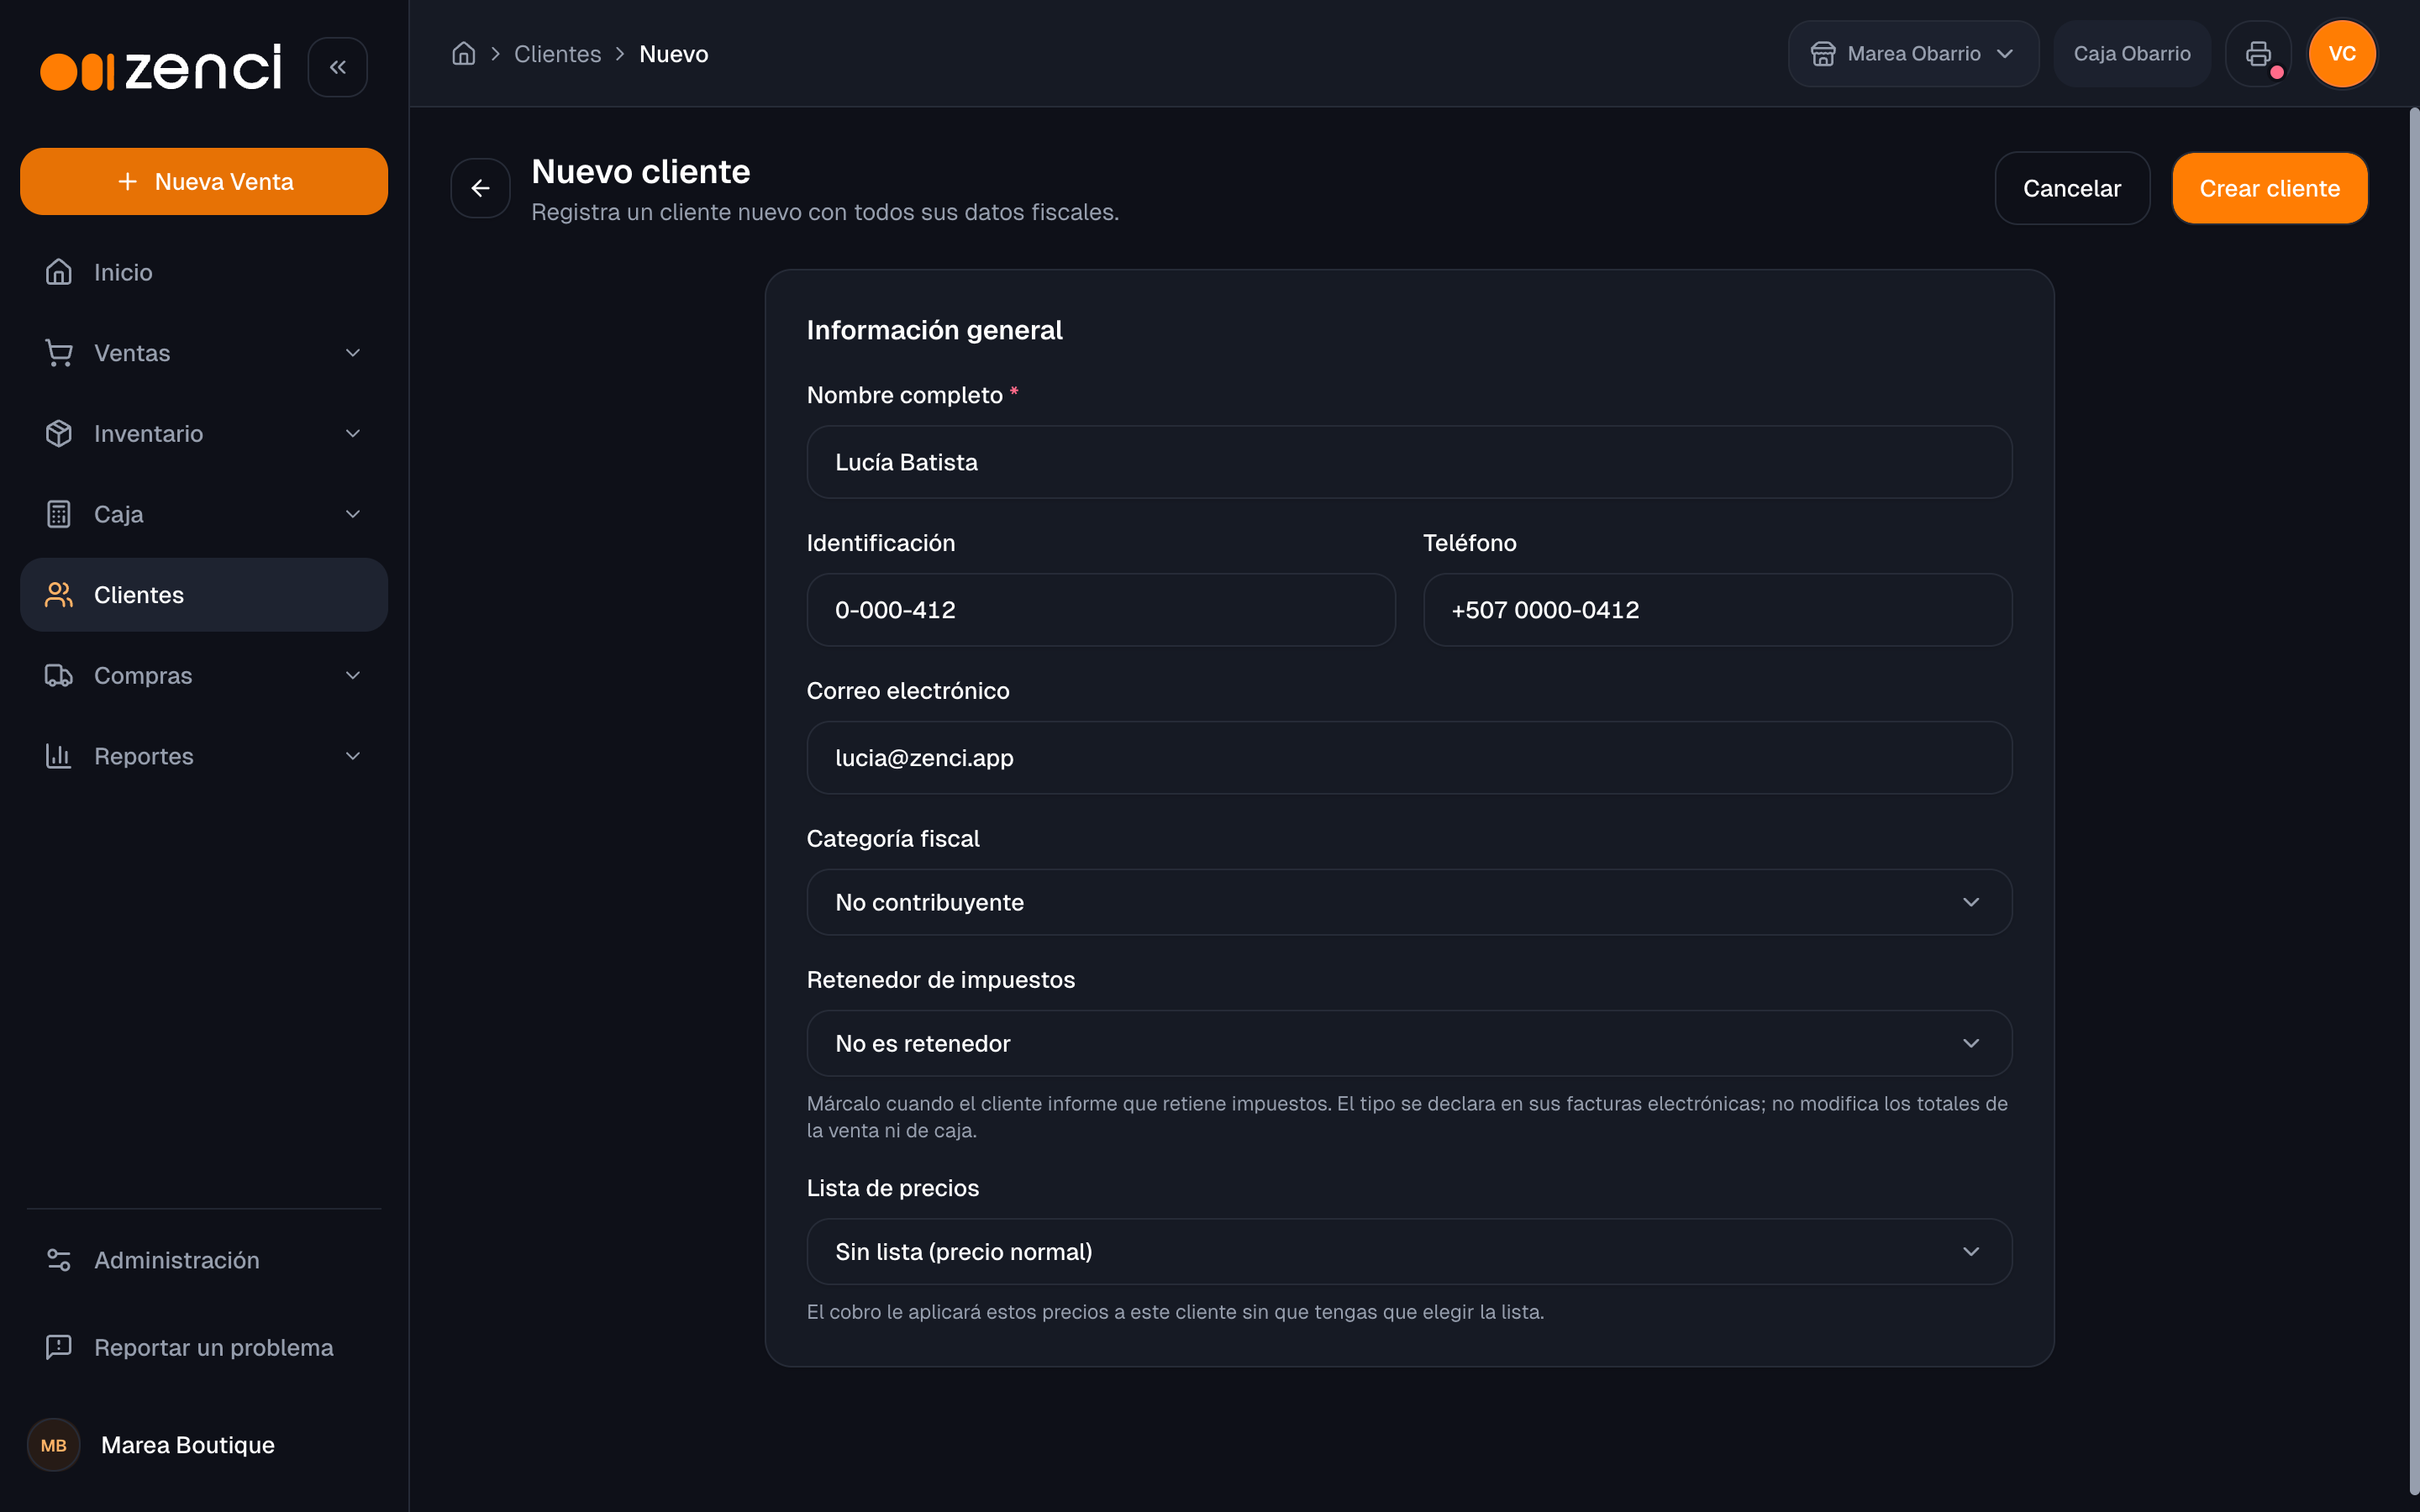Image resolution: width=2420 pixels, height=1512 pixels.
Task: Click the home icon in the breadcrumb
Action: 463,54
